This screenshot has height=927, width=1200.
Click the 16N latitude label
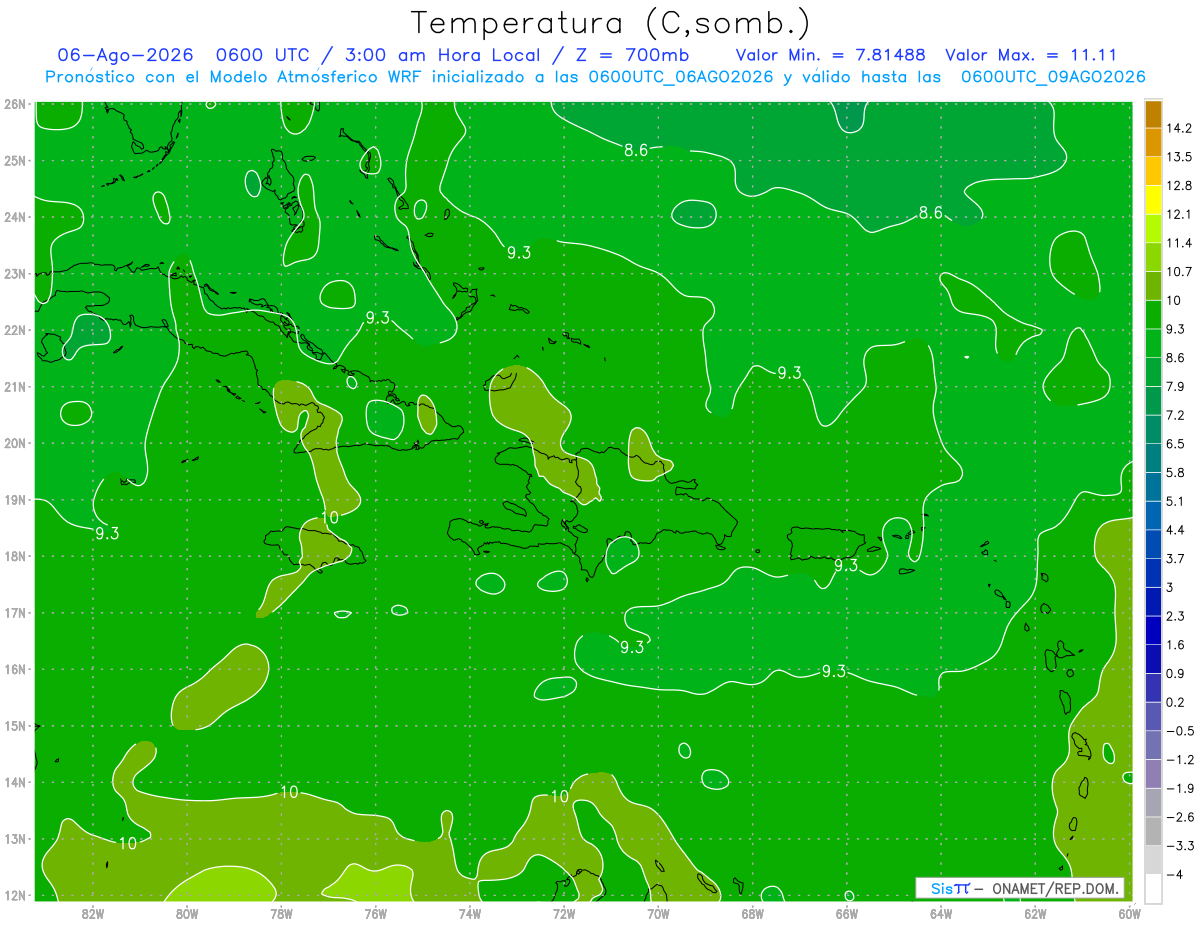click(x=14, y=669)
